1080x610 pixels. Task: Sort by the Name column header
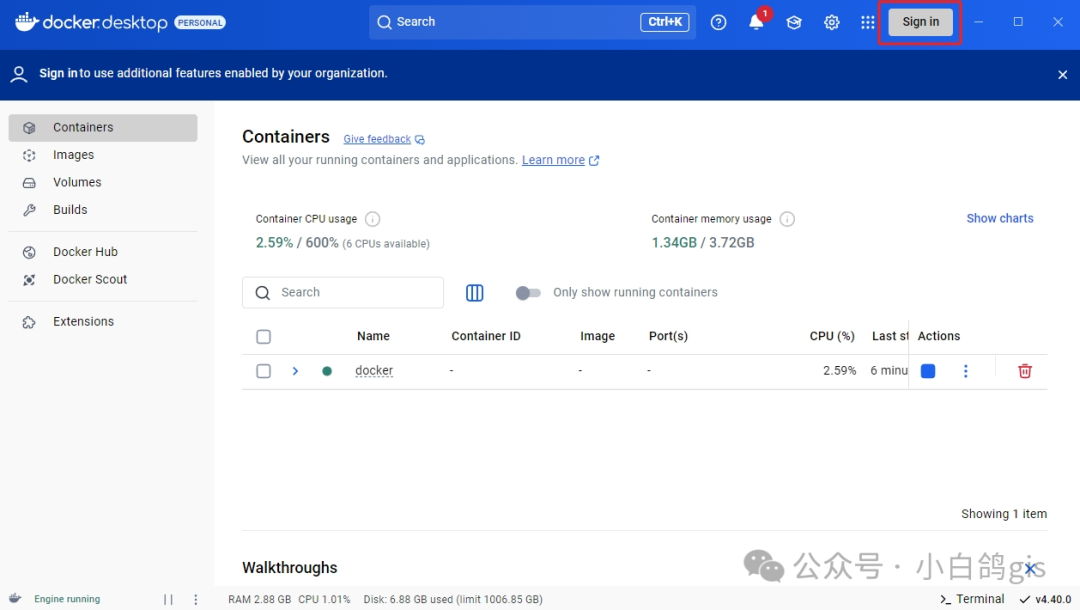click(x=373, y=336)
